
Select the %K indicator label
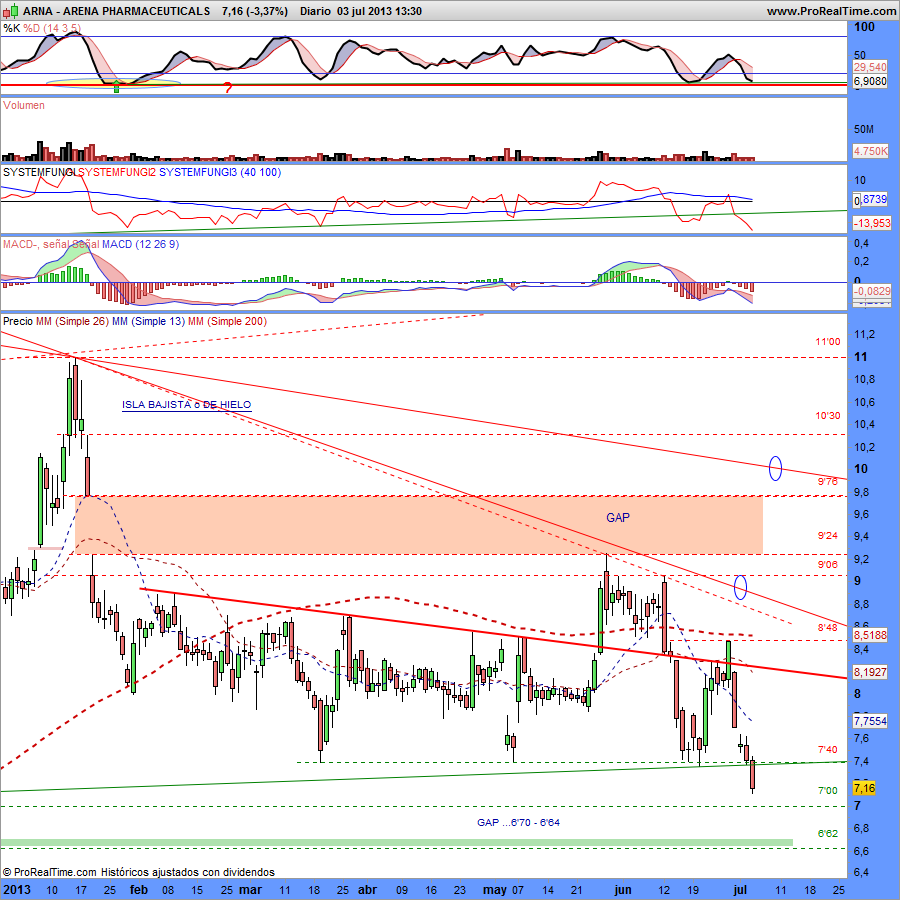click(x=11, y=28)
